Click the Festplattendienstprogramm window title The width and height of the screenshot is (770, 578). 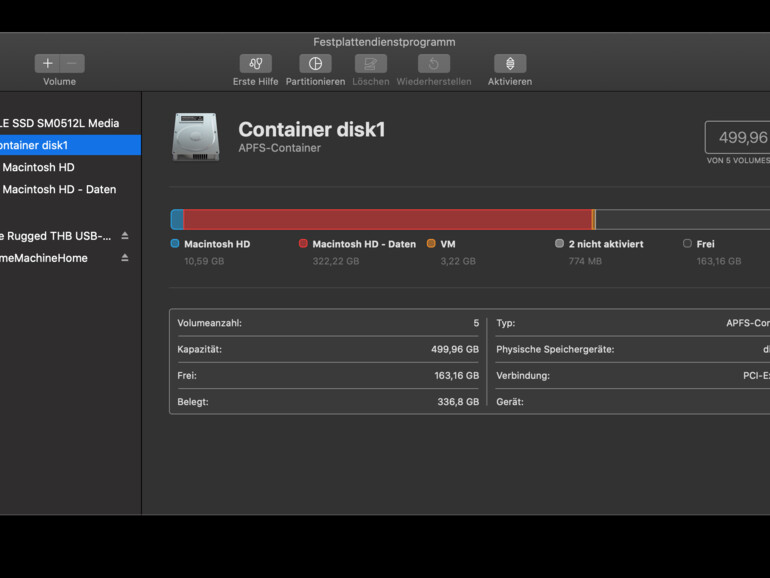[385, 42]
